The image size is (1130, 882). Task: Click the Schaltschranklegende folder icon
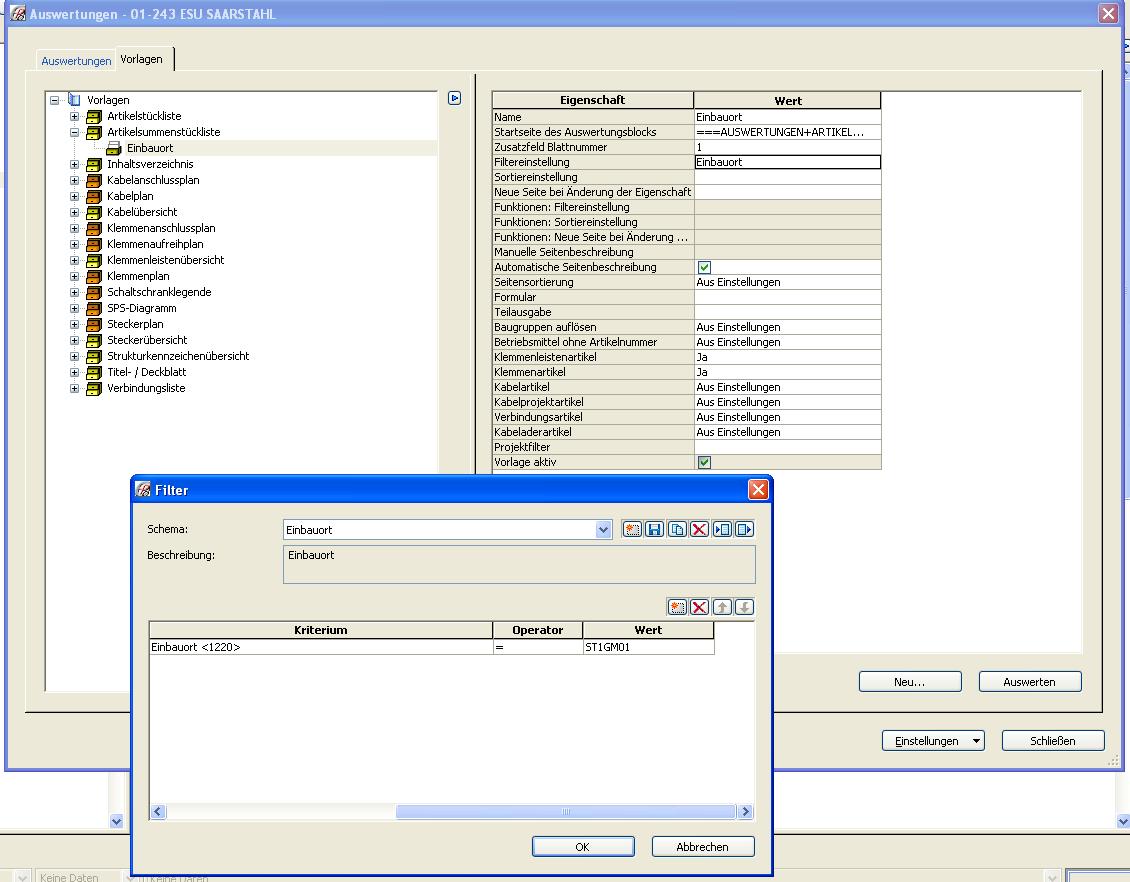94,292
